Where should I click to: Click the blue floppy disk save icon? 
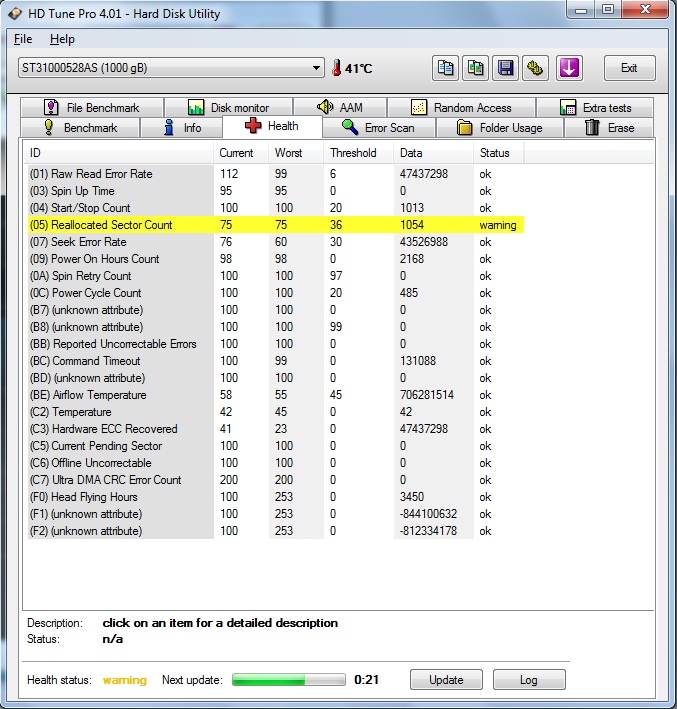505,68
